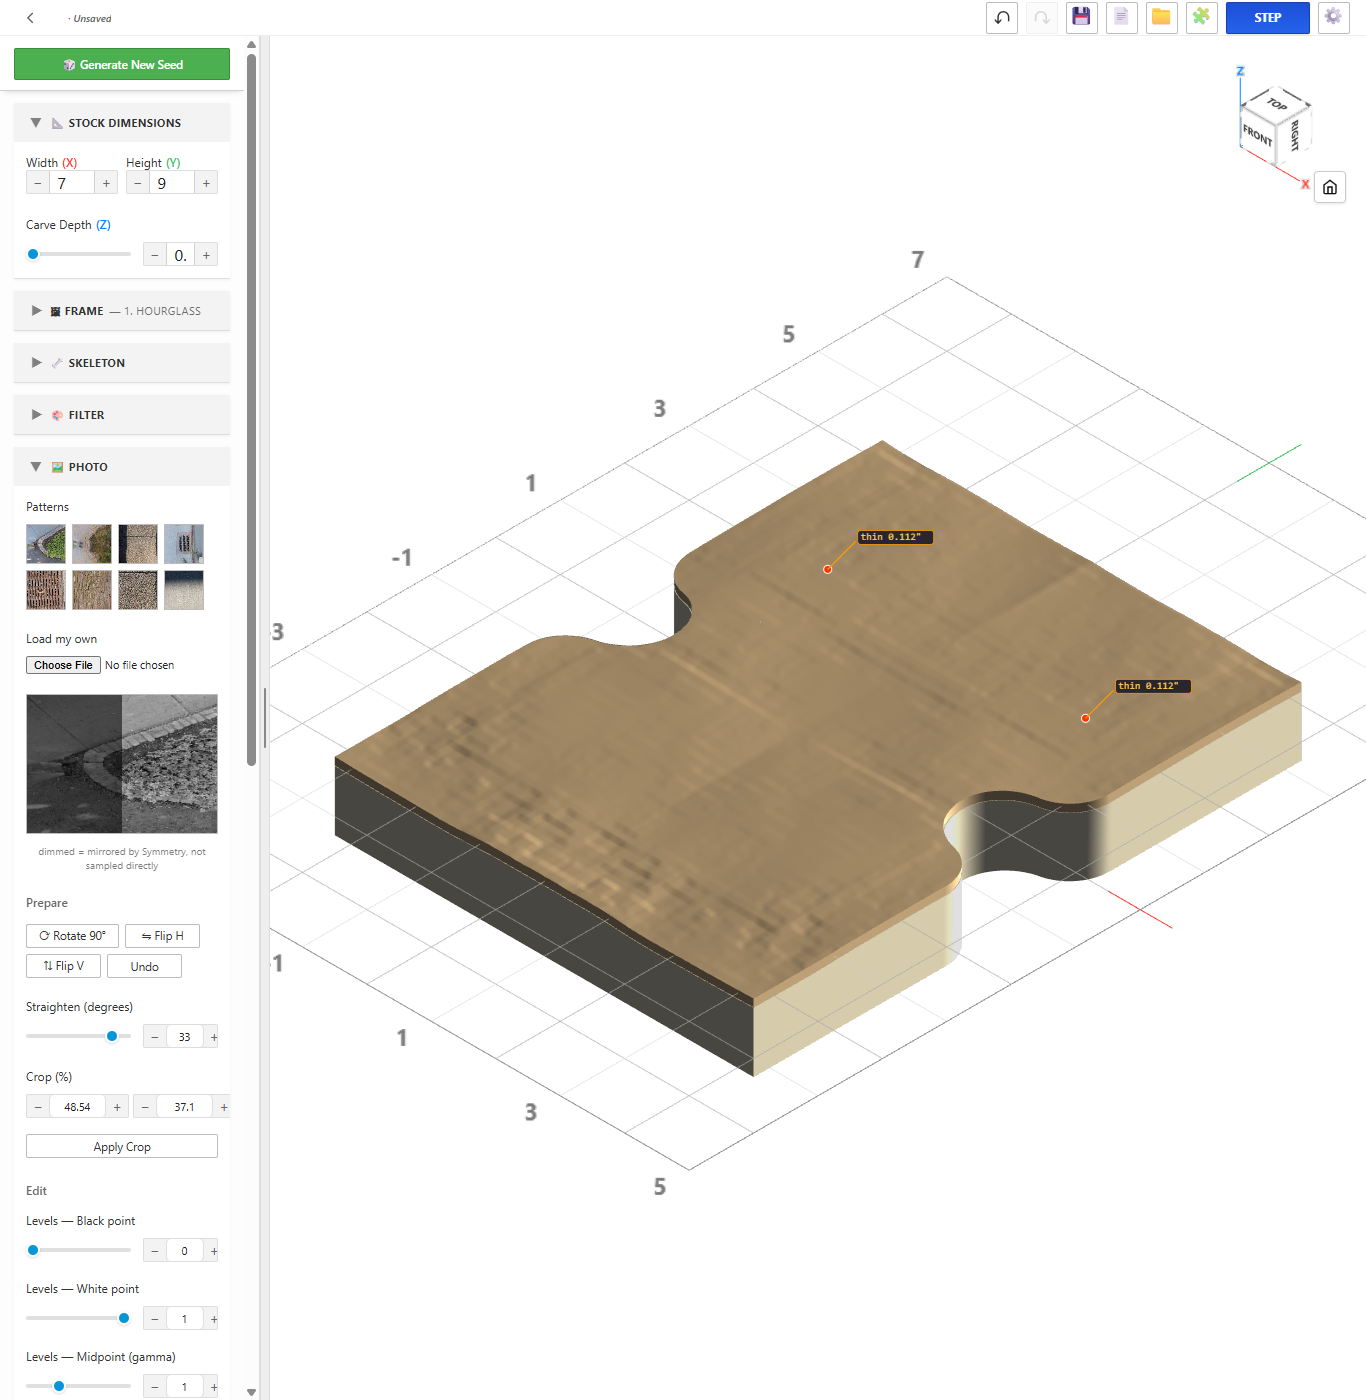
Task: Increase Width (X) with plus button
Action: (106, 183)
